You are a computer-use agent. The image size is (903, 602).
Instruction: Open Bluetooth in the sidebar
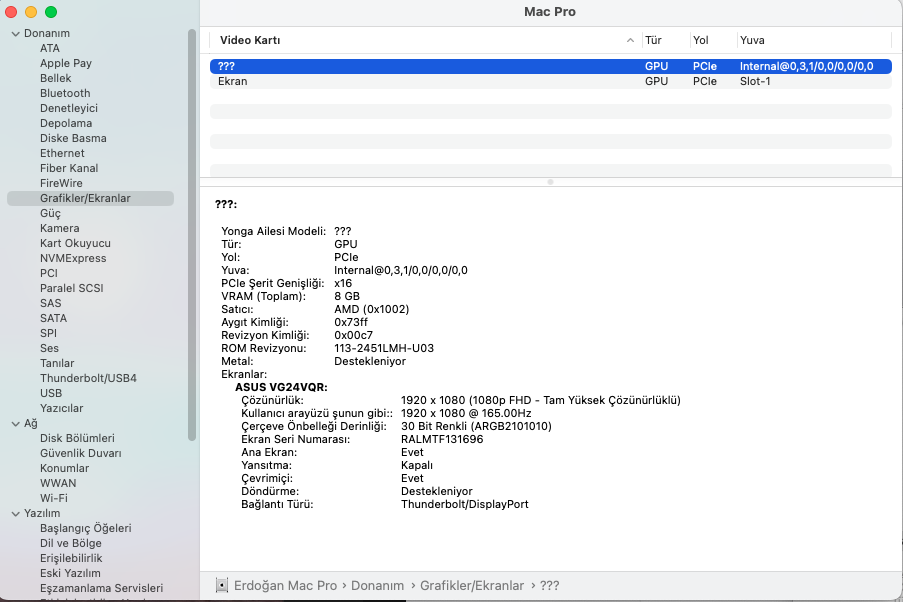[x=65, y=93]
